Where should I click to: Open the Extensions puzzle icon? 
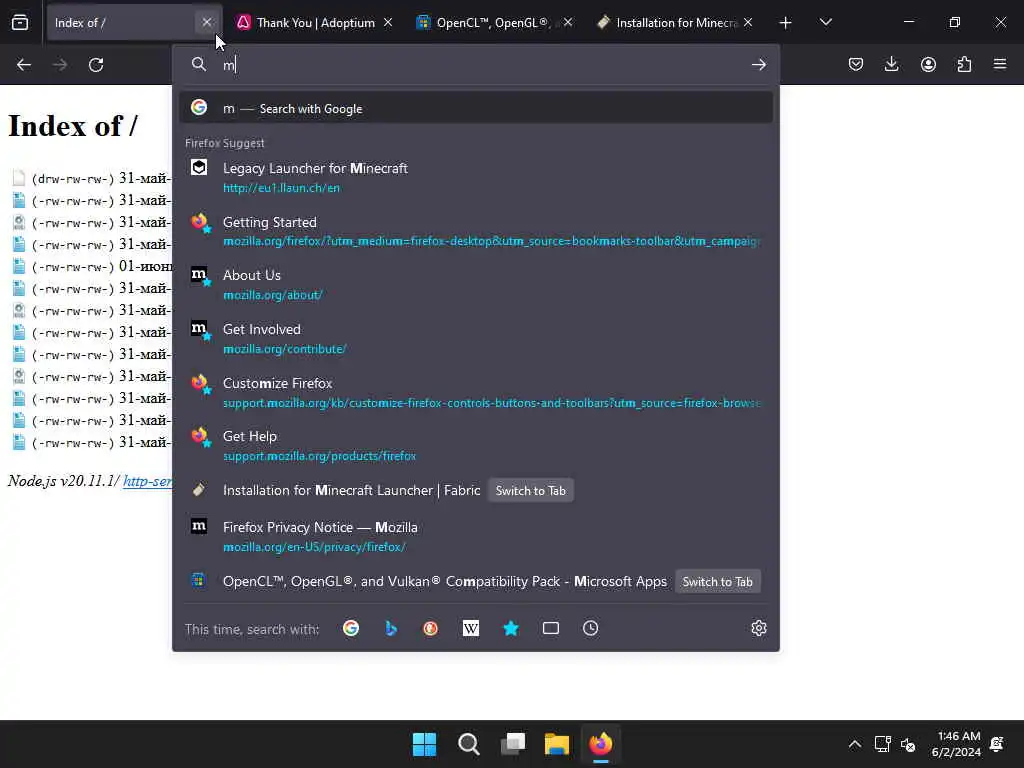click(x=964, y=64)
